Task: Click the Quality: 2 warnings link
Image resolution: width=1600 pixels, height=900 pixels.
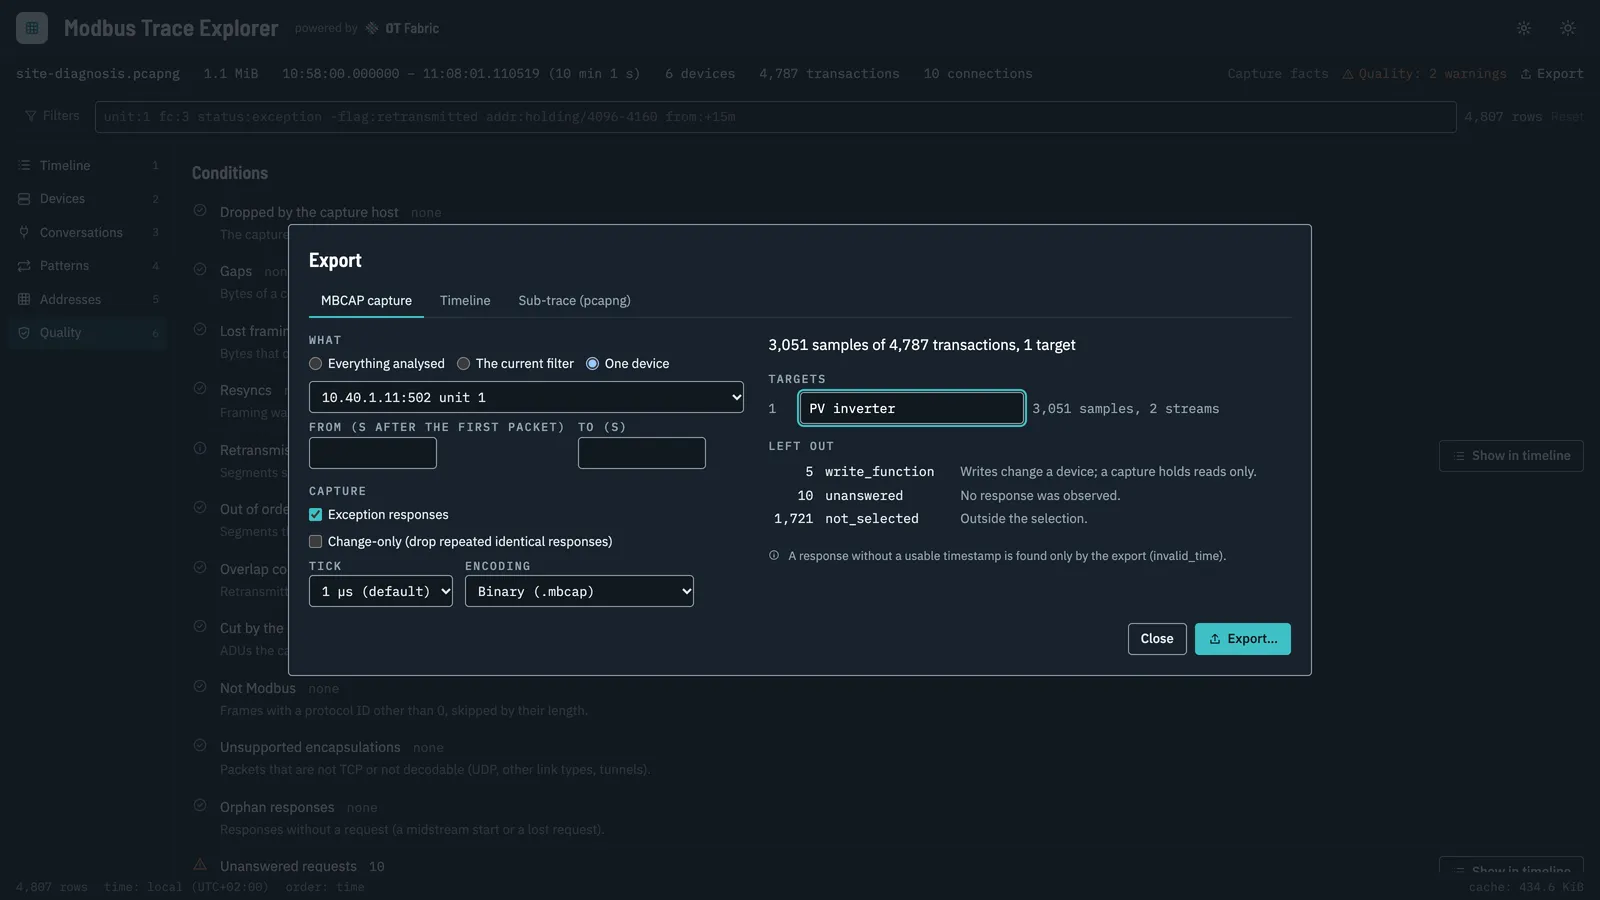Action: (x=1424, y=74)
